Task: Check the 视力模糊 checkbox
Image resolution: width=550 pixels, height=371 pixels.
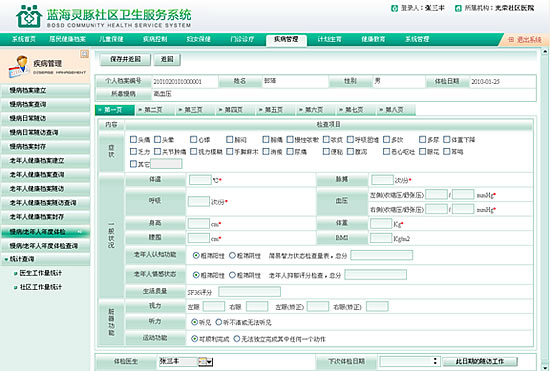Action: (194, 151)
